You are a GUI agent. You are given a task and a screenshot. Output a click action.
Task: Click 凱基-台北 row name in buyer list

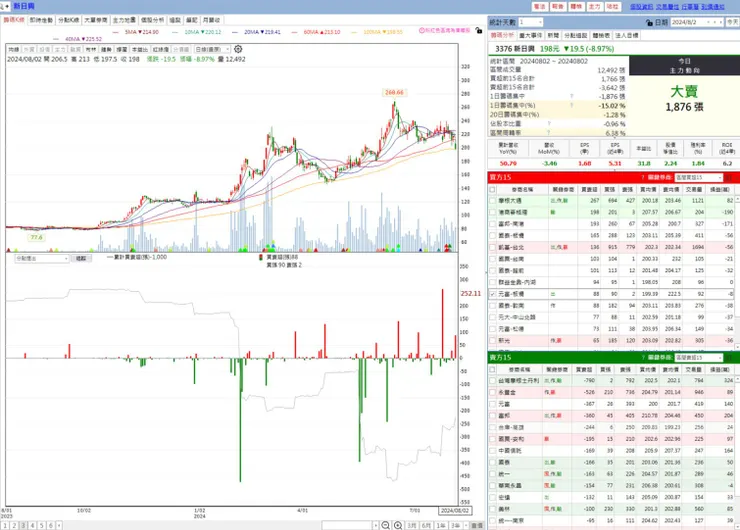coord(511,247)
